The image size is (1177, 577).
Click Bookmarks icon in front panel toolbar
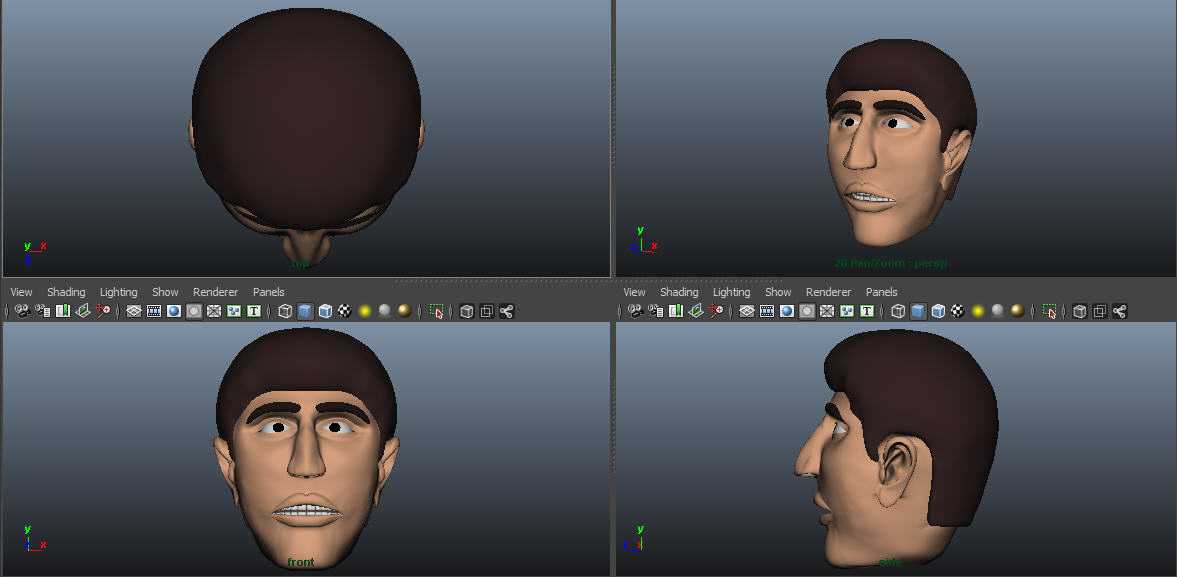tap(63, 311)
